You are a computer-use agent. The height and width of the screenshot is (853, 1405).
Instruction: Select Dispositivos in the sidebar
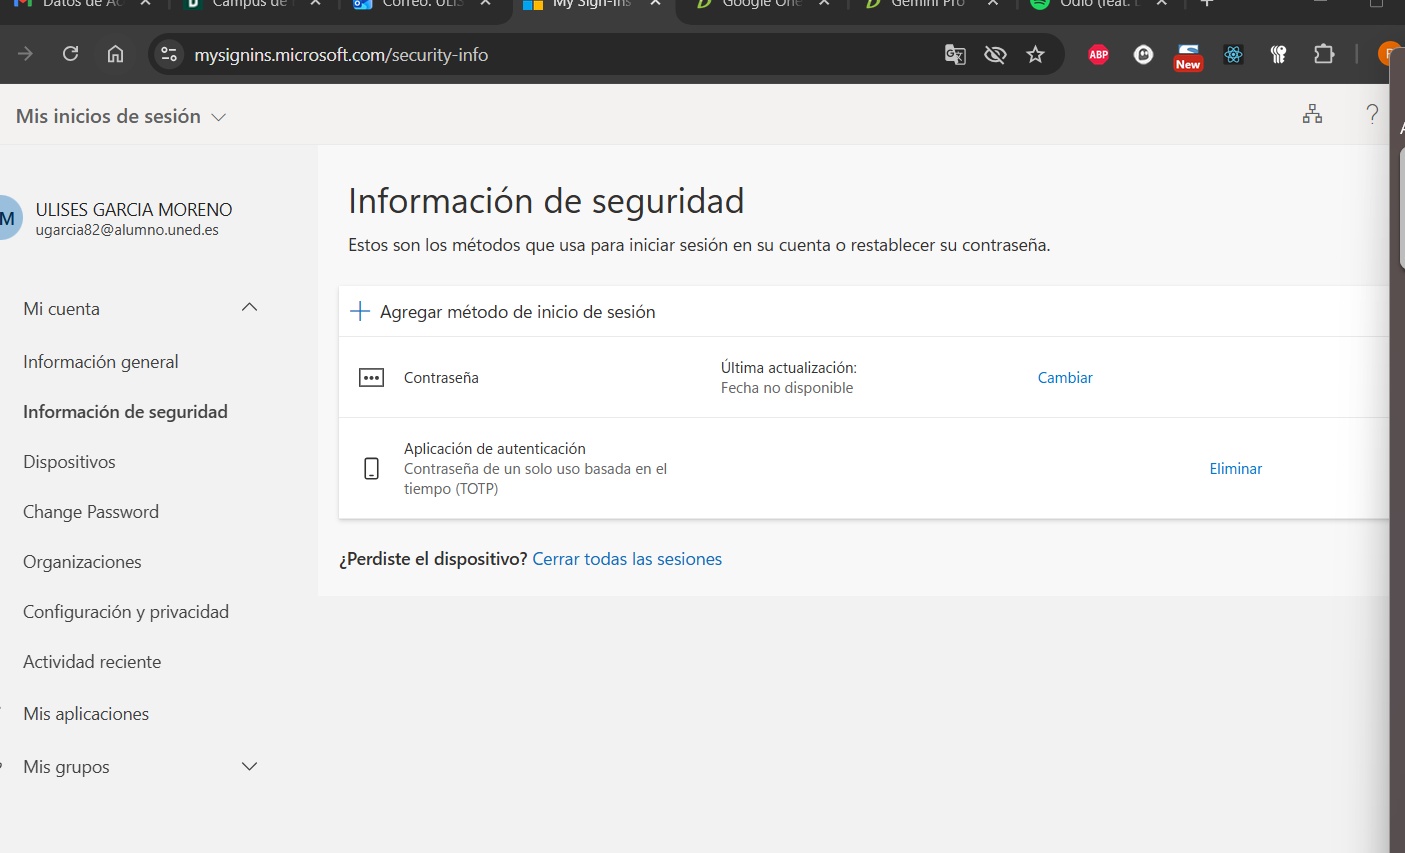point(67,461)
